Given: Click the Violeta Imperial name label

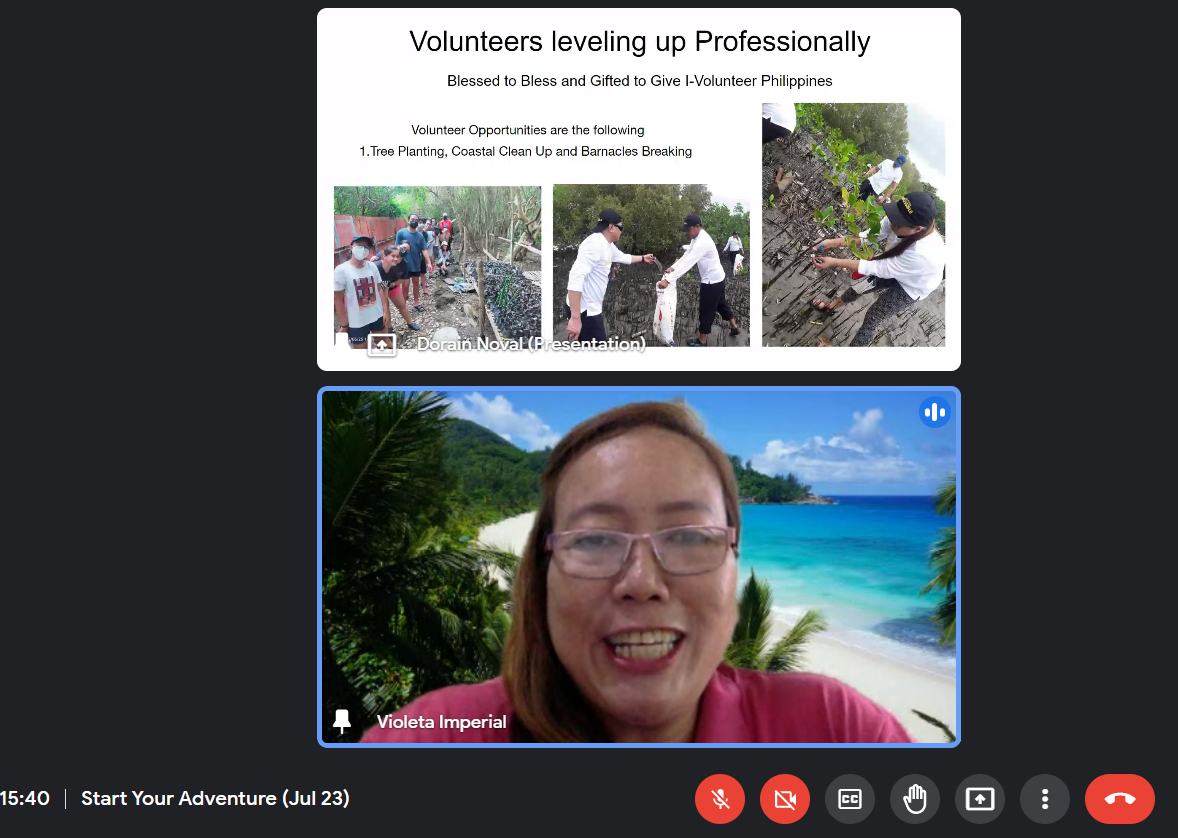Looking at the screenshot, I should 441,722.
